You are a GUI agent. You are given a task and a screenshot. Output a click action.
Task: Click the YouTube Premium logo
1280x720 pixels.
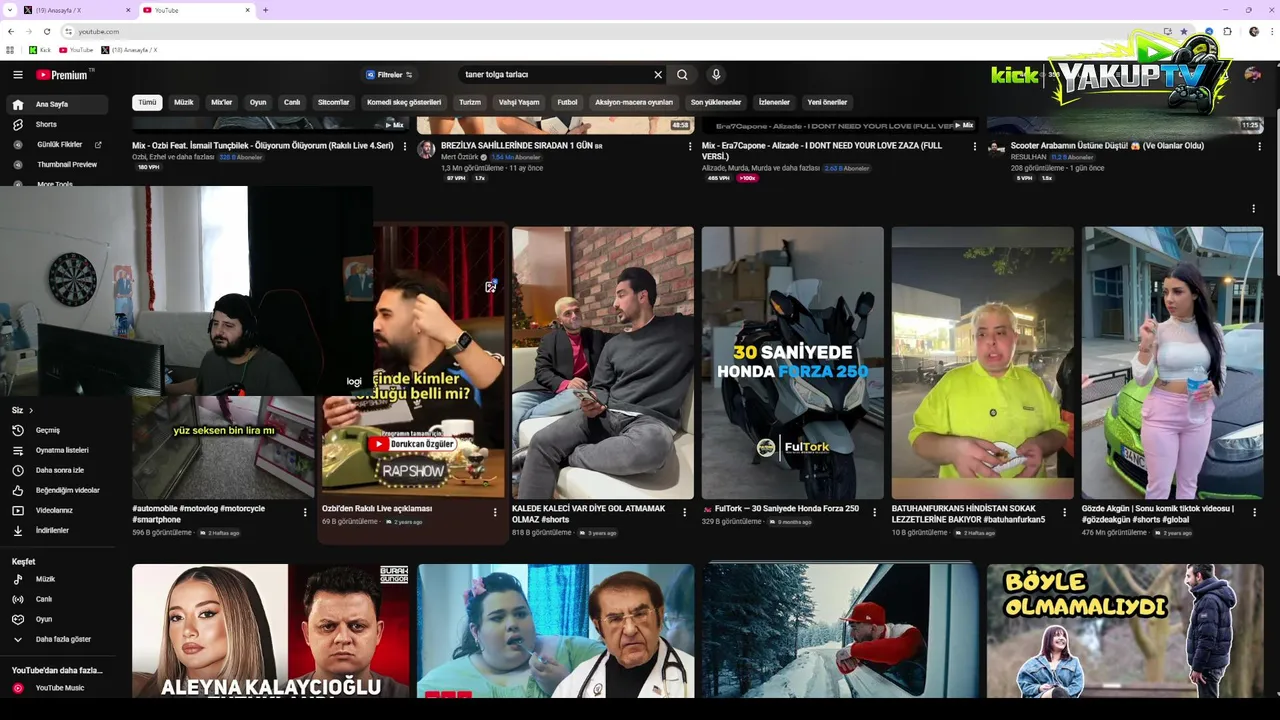pos(64,75)
